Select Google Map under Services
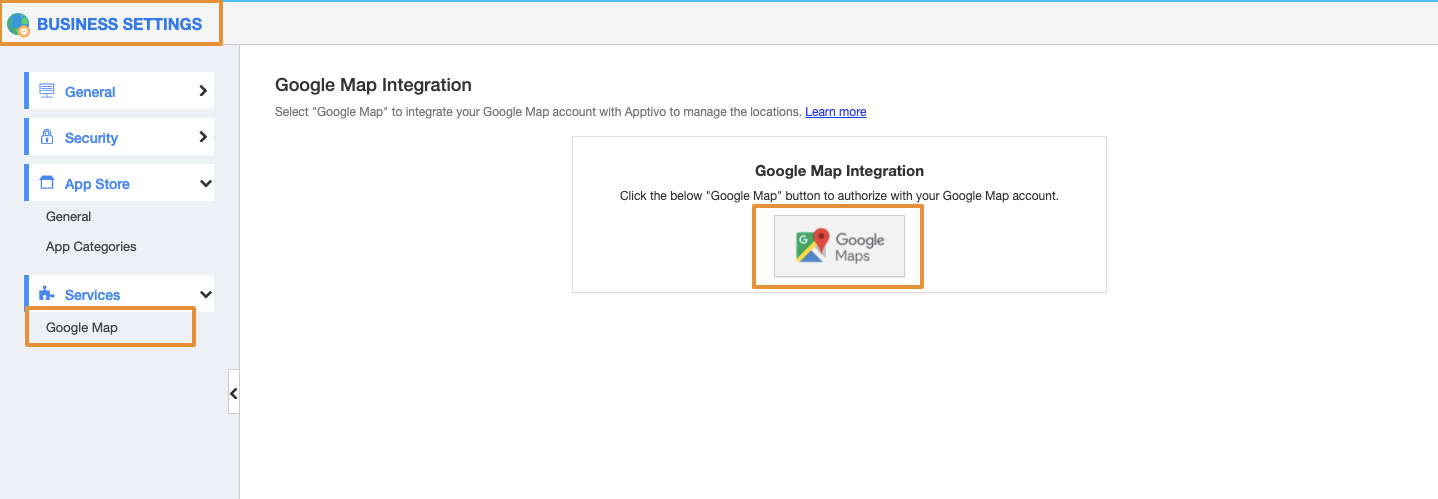 [x=82, y=327]
